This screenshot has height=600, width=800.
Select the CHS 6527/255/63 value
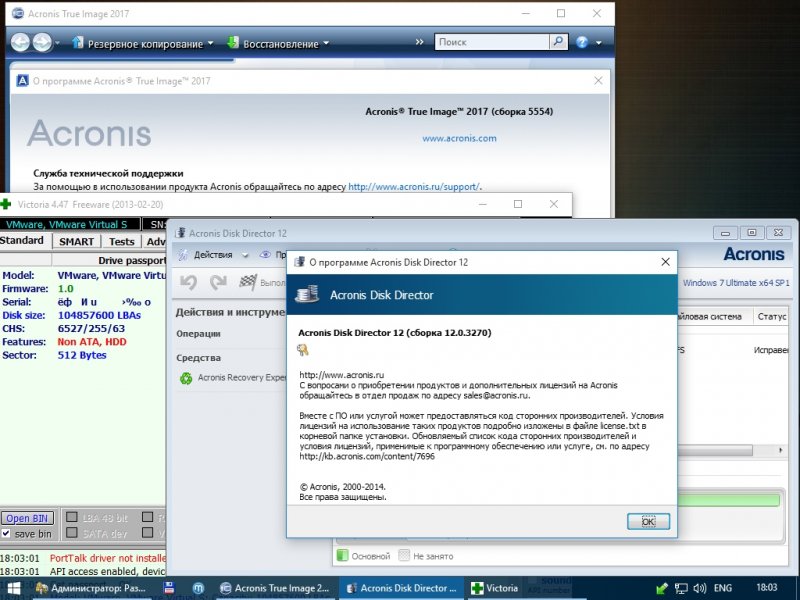point(91,329)
